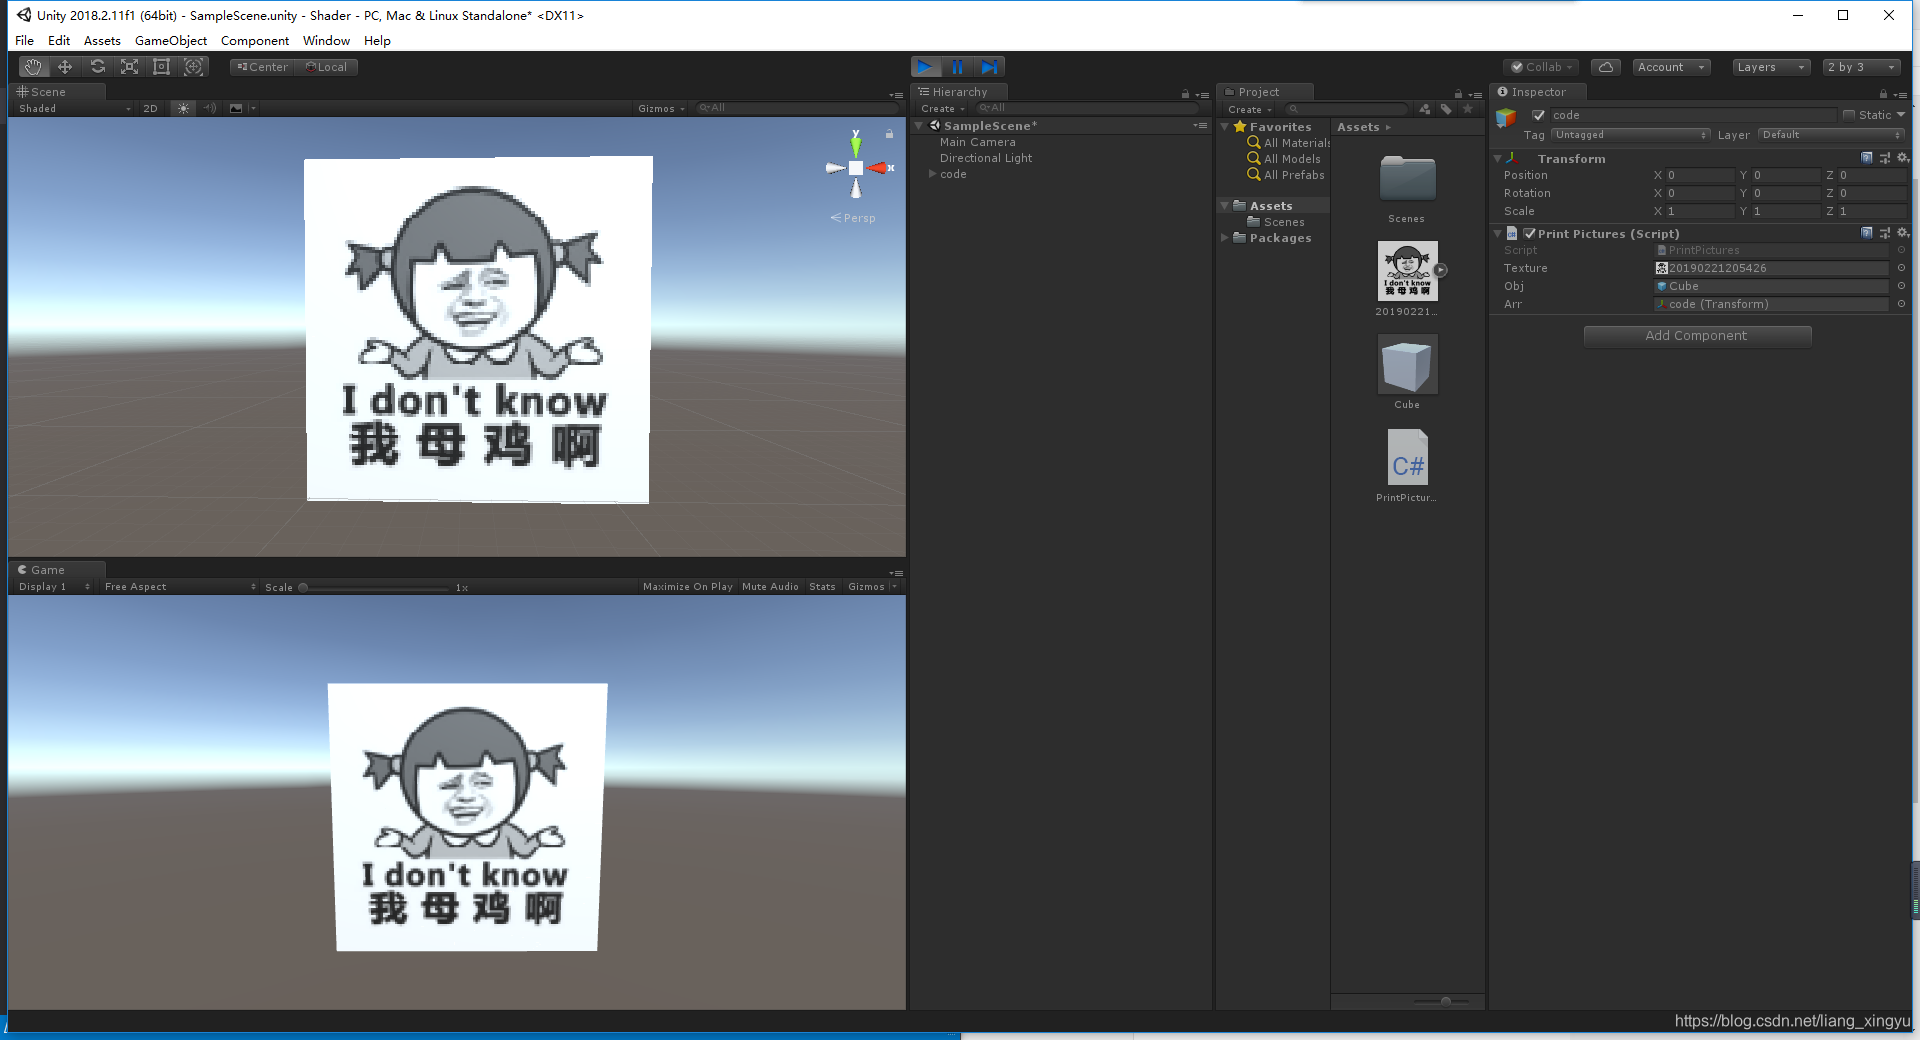Open the Edit menu
The image size is (1920, 1040).
(59, 41)
